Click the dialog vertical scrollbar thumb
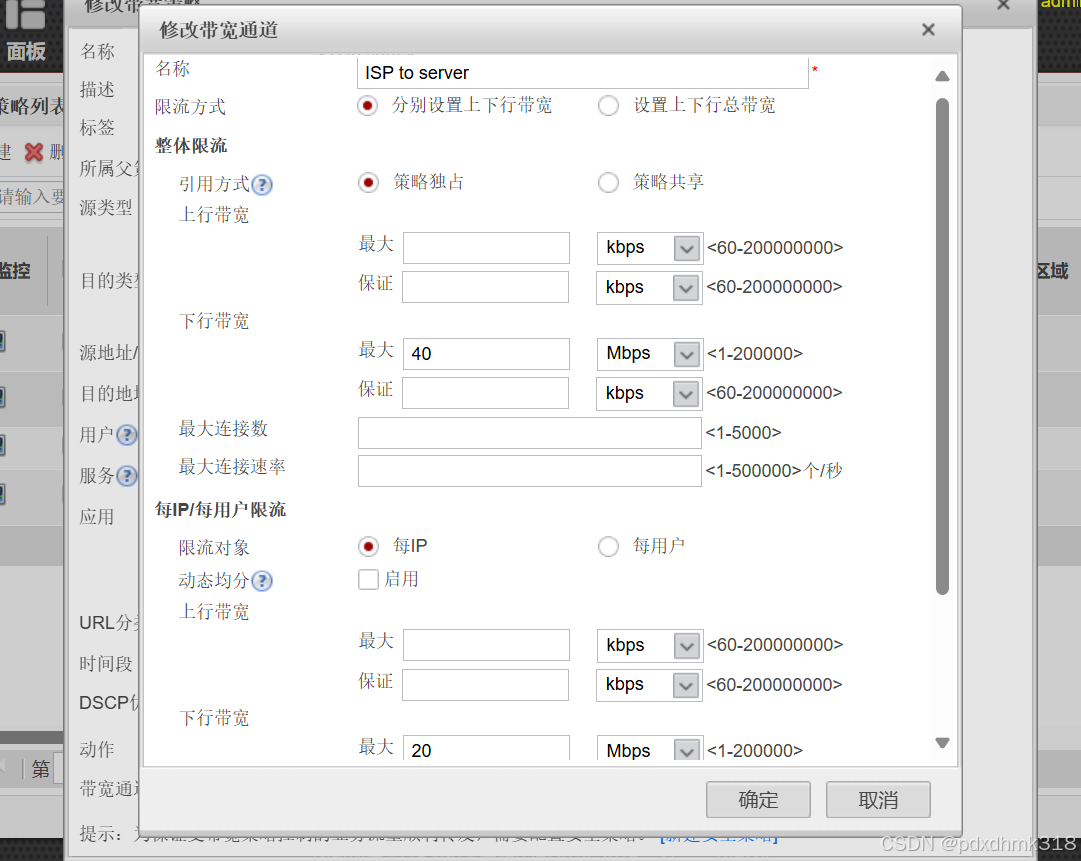The width and height of the screenshot is (1081, 861). coord(942,346)
